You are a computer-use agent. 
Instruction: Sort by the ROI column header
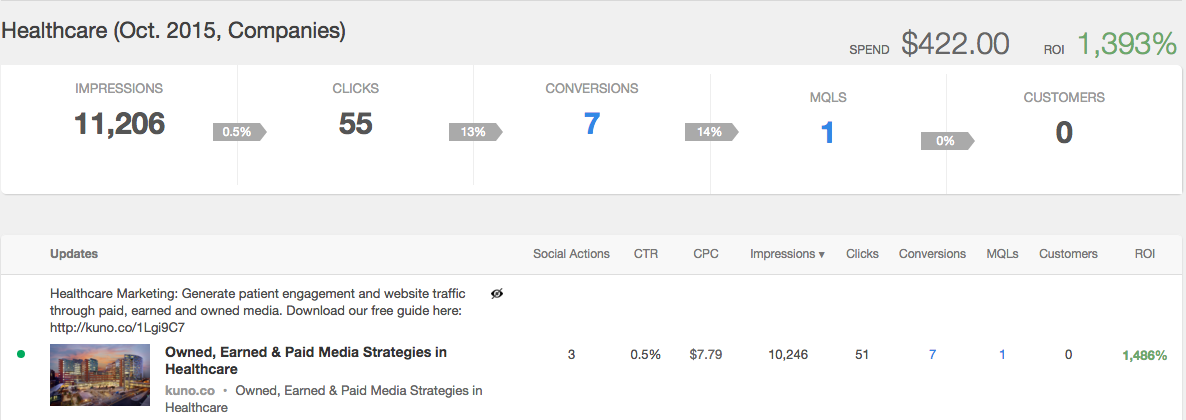coord(1144,254)
